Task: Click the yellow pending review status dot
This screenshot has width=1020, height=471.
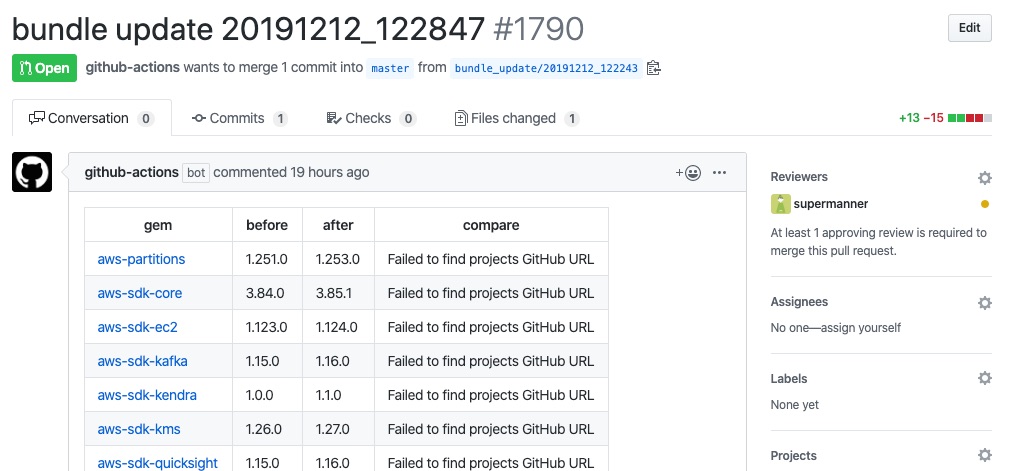Action: coord(985,204)
